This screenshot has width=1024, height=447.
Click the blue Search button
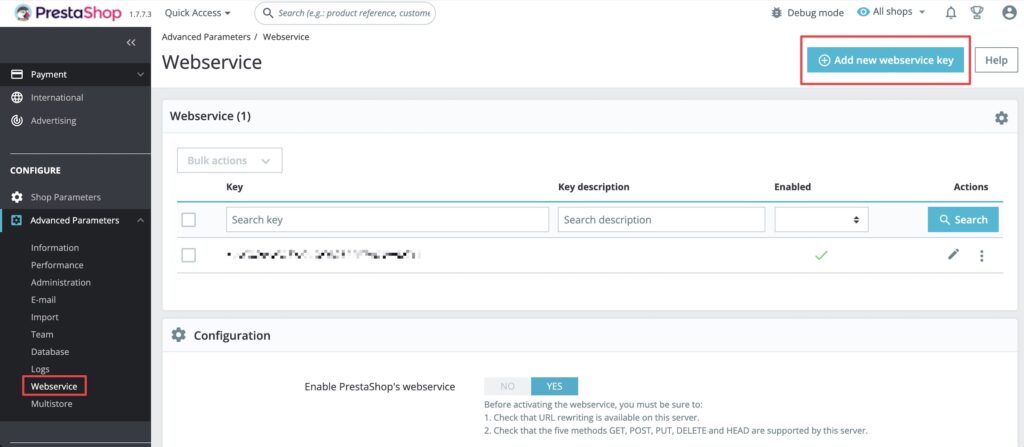[963, 220]
